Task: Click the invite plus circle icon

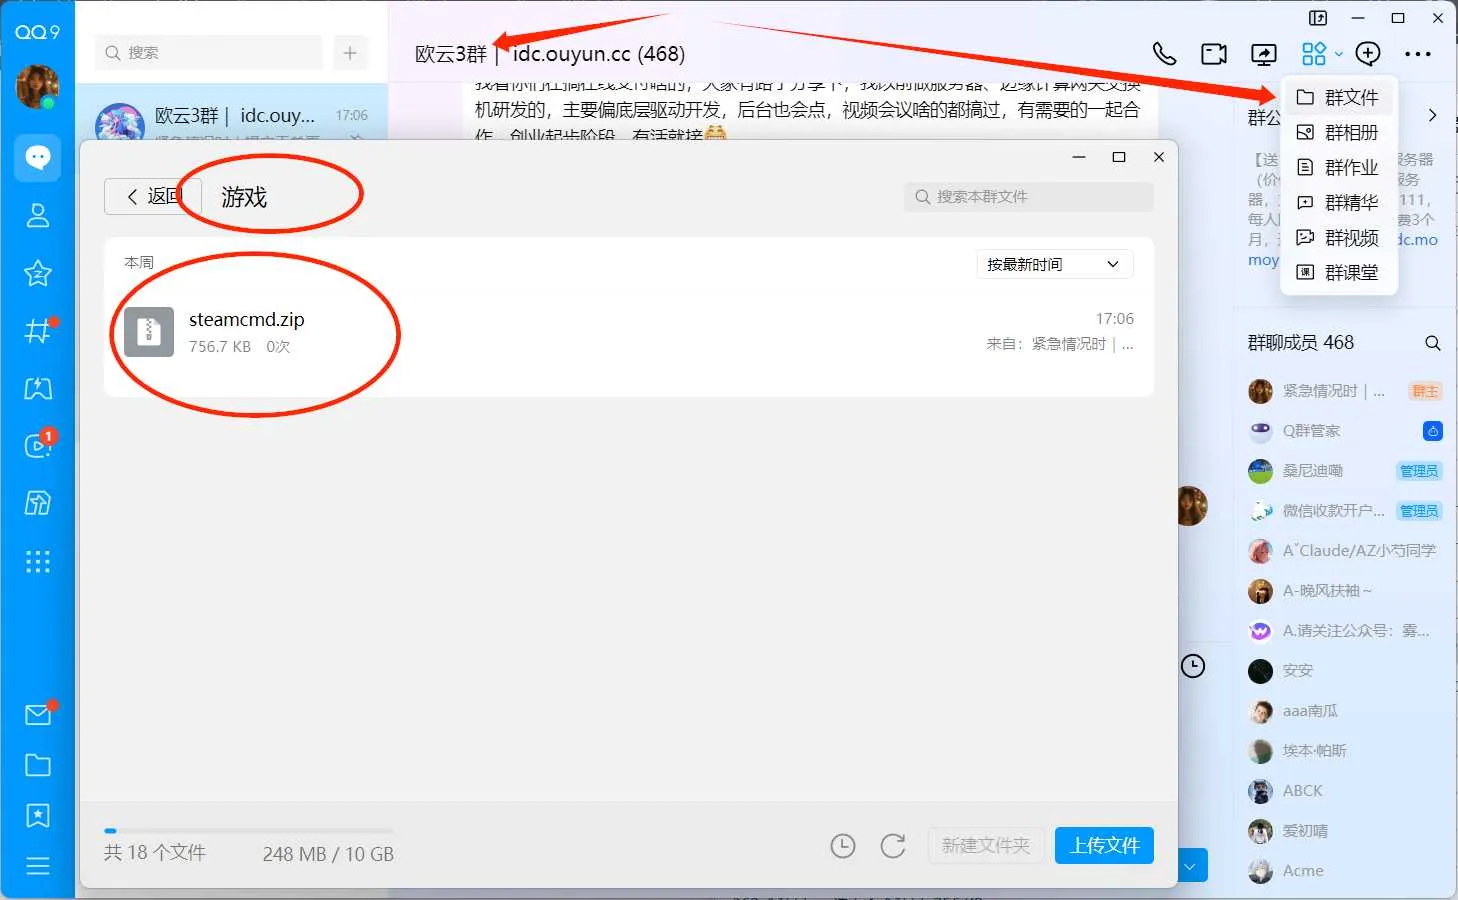Action: pyautogui.click(x=1368, y=54)
